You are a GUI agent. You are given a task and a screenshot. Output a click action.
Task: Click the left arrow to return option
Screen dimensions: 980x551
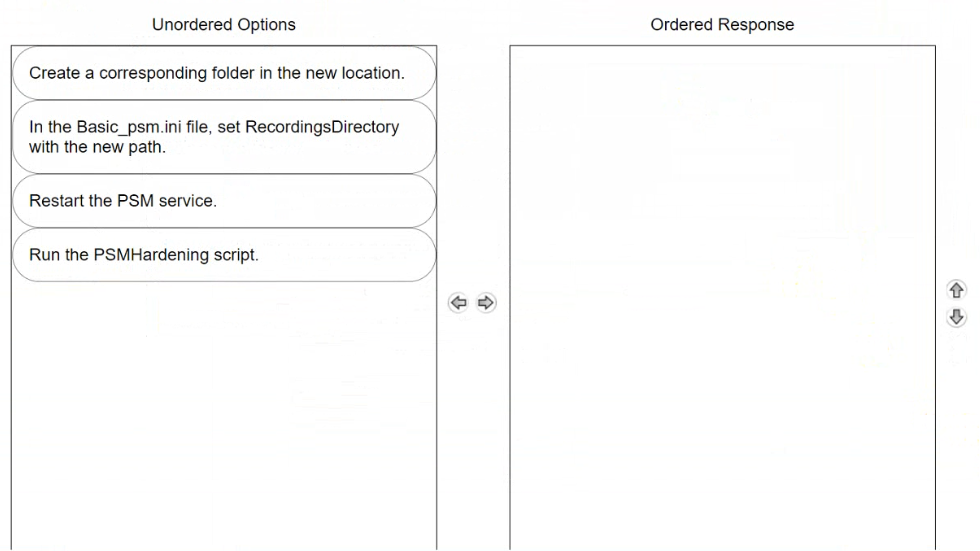(458, 303)
